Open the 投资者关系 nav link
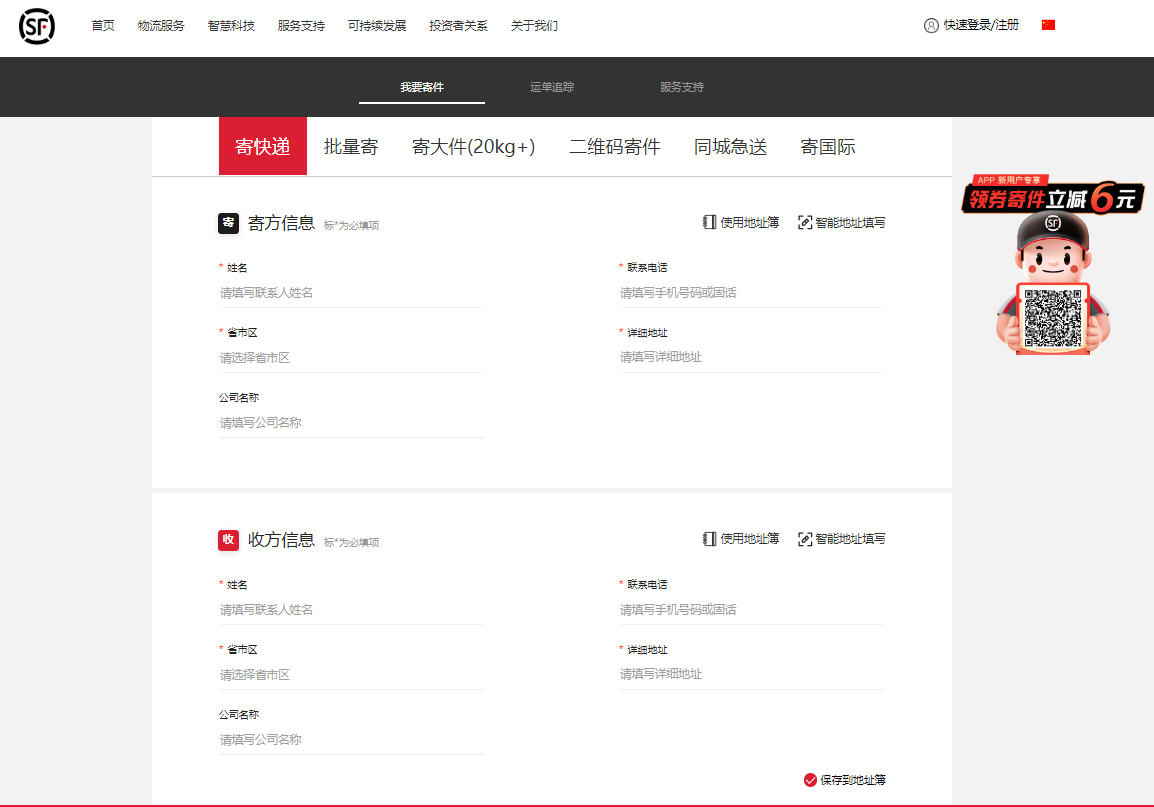Viewport: 1154px width, 807px height. 458,26
